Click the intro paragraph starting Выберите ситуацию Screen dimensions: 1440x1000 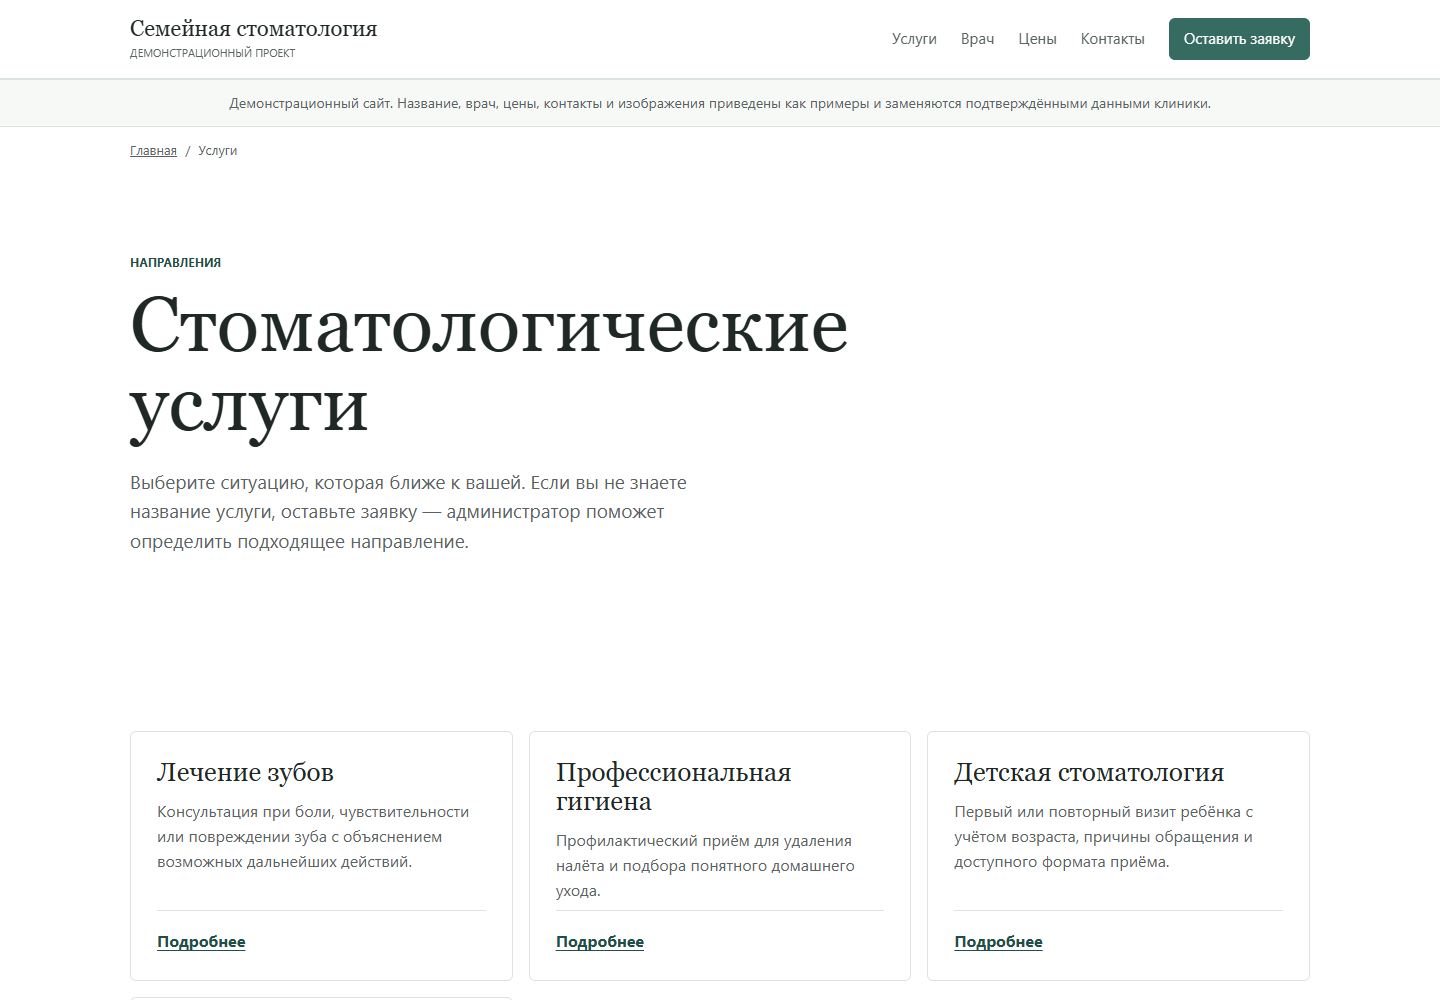(x=408, y=512)
